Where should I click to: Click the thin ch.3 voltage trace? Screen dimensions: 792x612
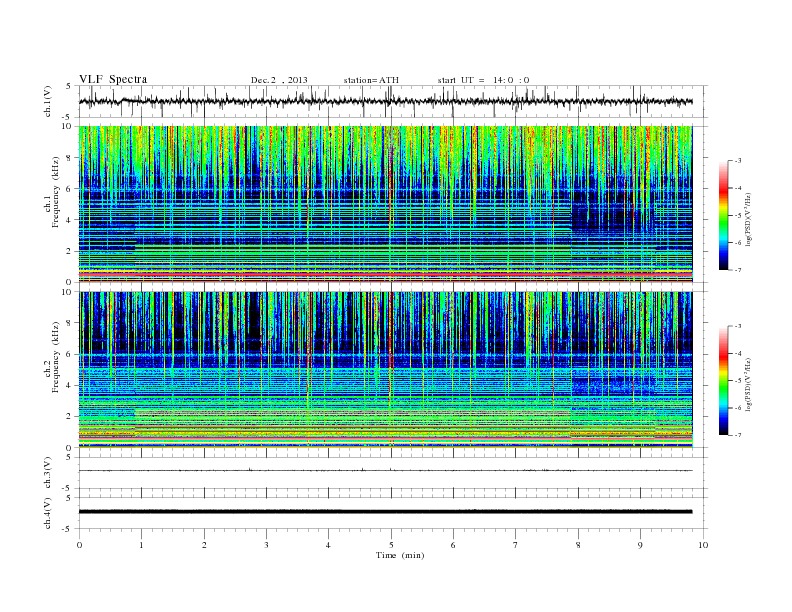coord(385,471)
